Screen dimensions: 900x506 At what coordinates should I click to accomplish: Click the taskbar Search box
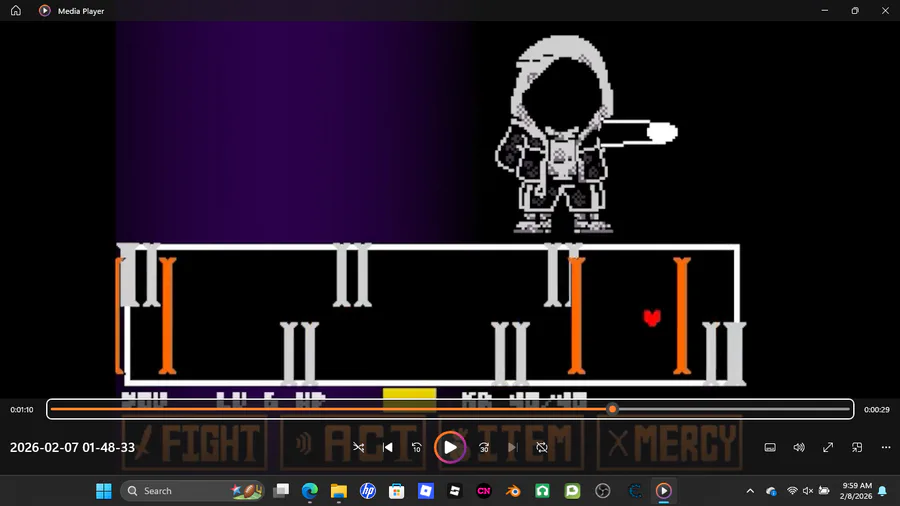[x=192, y=491]
